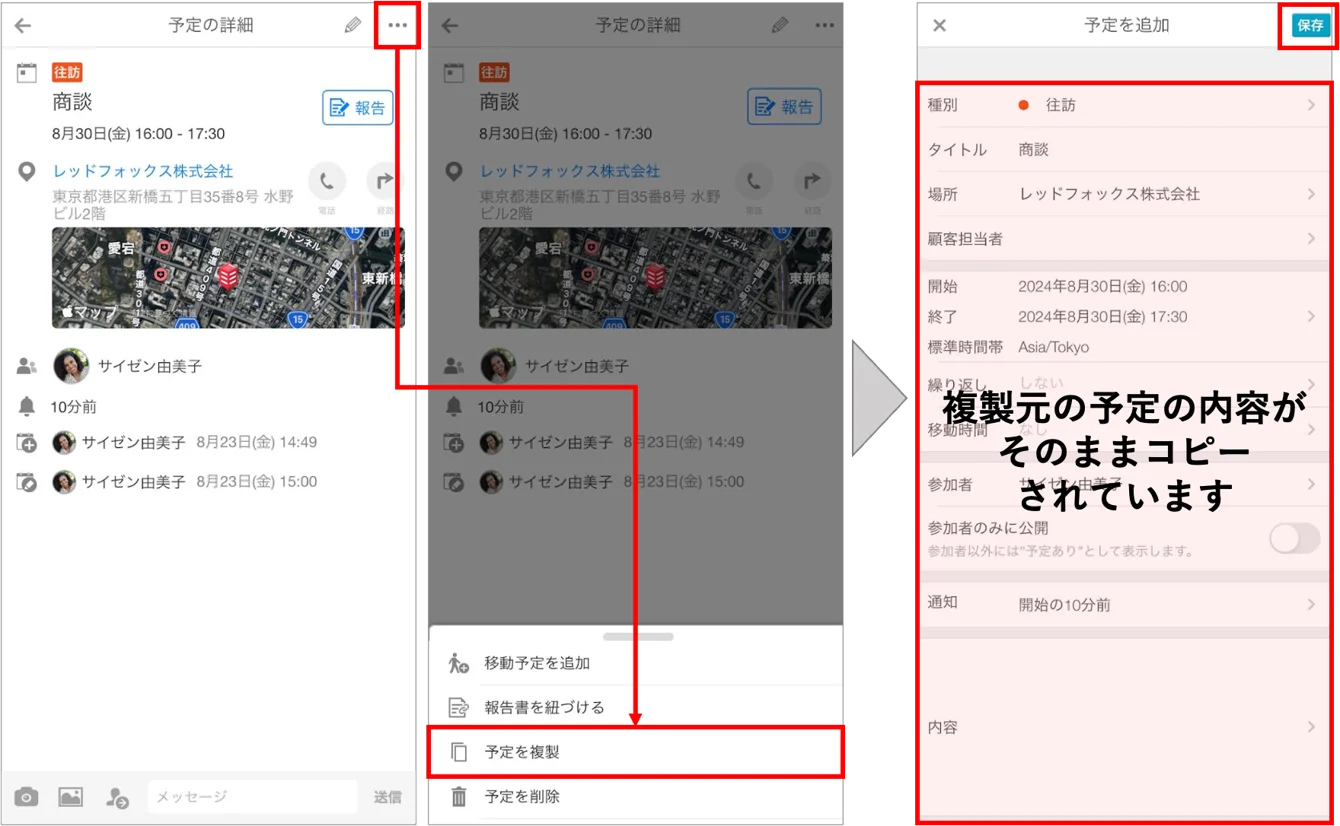Image resolution: width=1340 pixels, height=826 pixels.
Task: Tap the route direction icon in left panel
Action: coord(385,182)
